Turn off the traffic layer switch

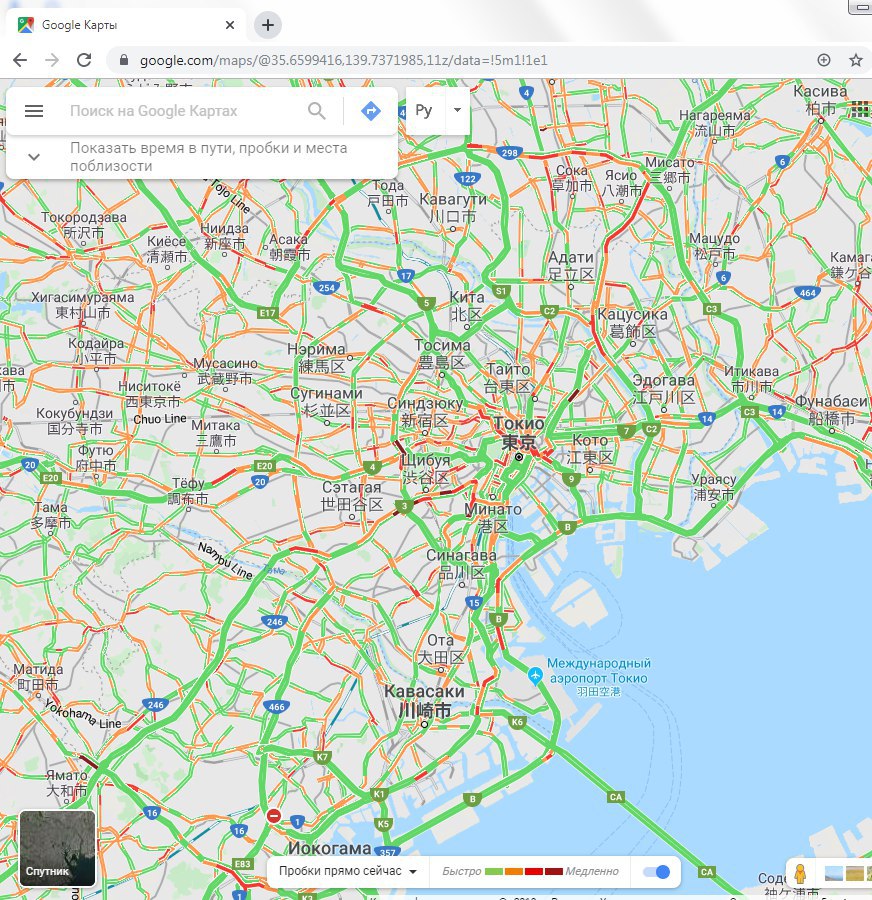pyautogui.click(x=656, y=872)
